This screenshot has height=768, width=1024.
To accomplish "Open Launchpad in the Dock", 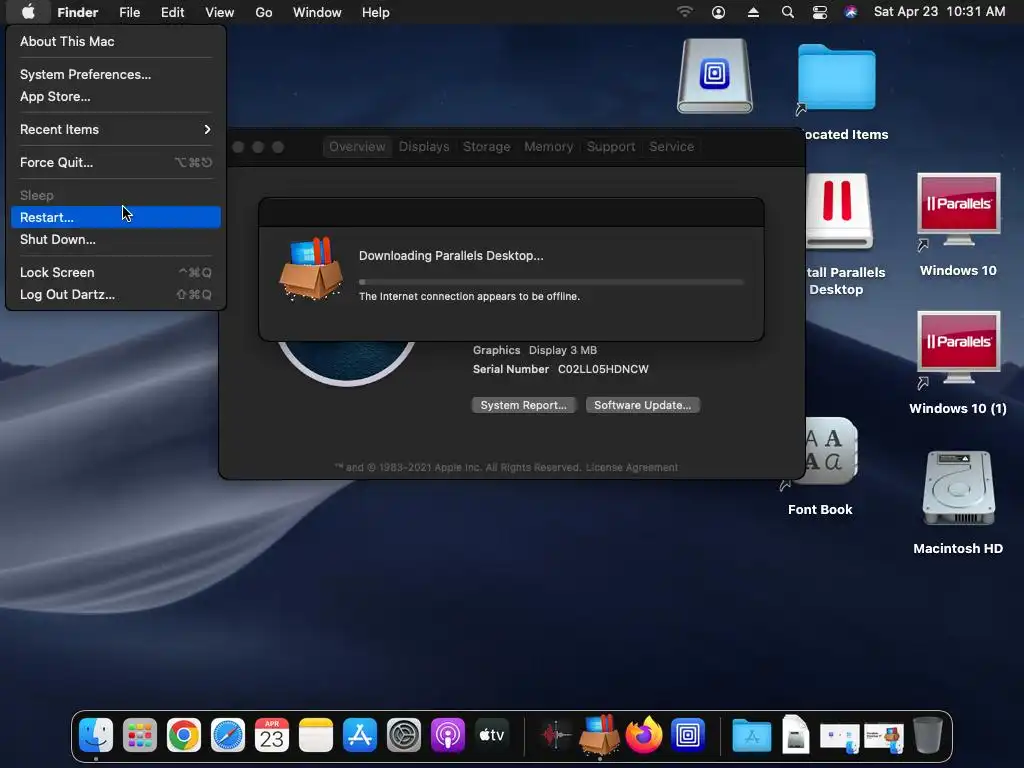I will pos(140,735).
